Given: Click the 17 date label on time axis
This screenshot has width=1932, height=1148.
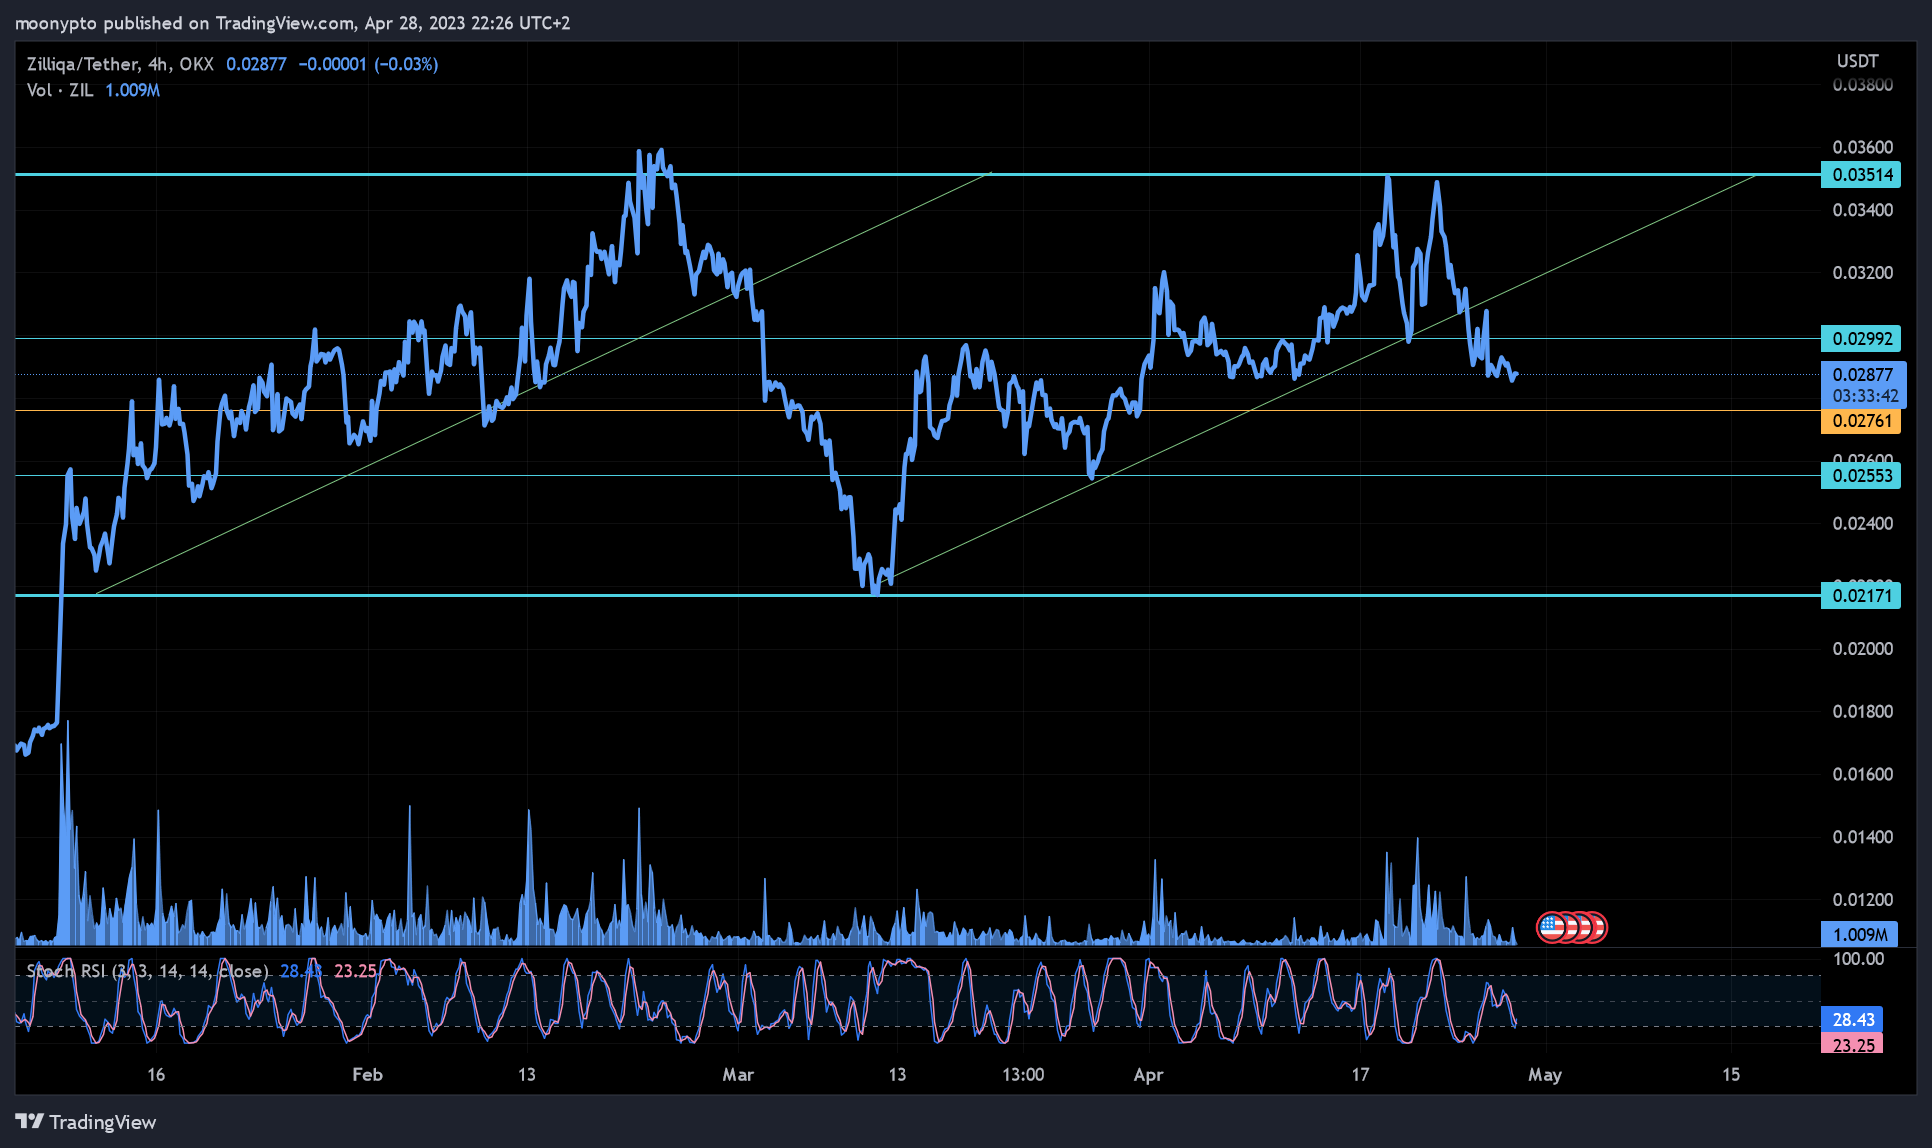Looking at the screenshot, I should [1360, 1075].
